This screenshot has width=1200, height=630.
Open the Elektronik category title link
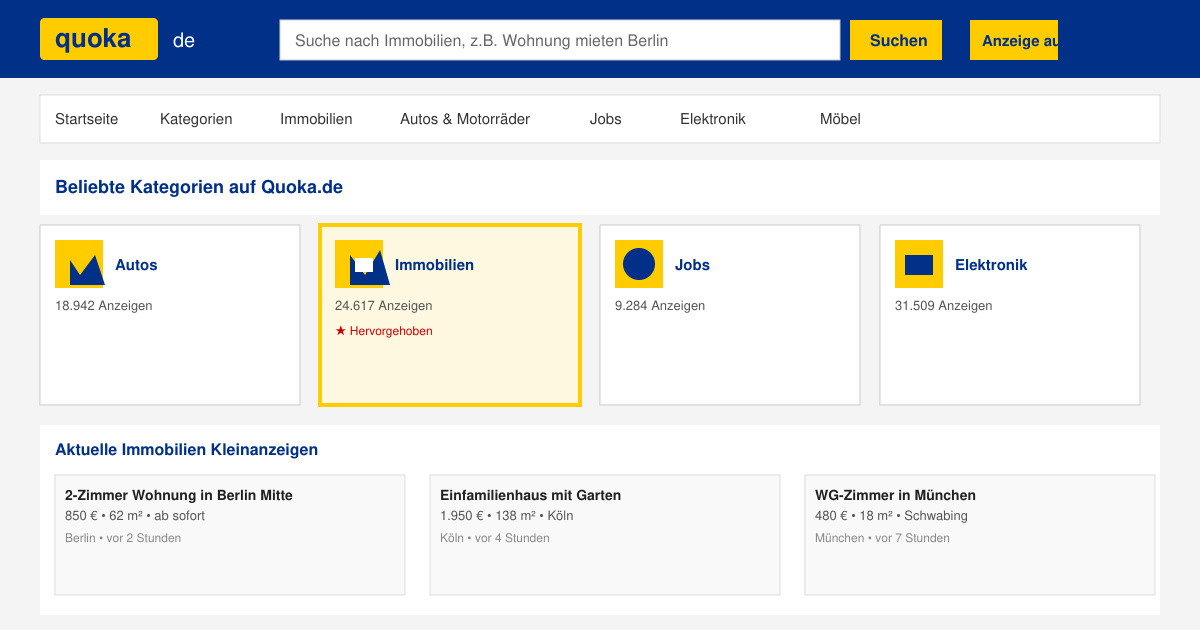tap(991, 265)
